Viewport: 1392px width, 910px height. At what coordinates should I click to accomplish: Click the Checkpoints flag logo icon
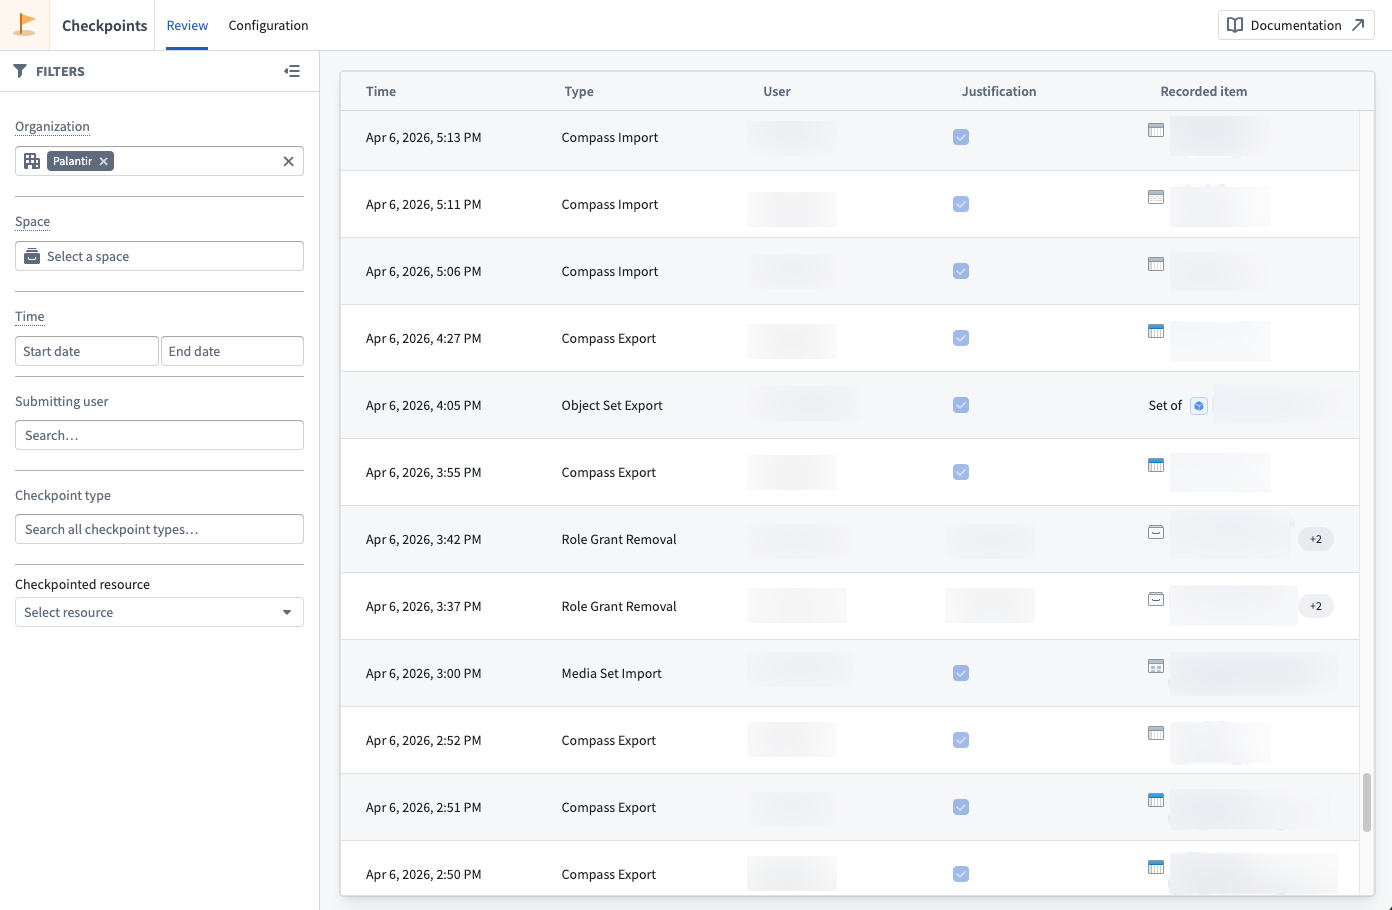[x=25, y=24]
